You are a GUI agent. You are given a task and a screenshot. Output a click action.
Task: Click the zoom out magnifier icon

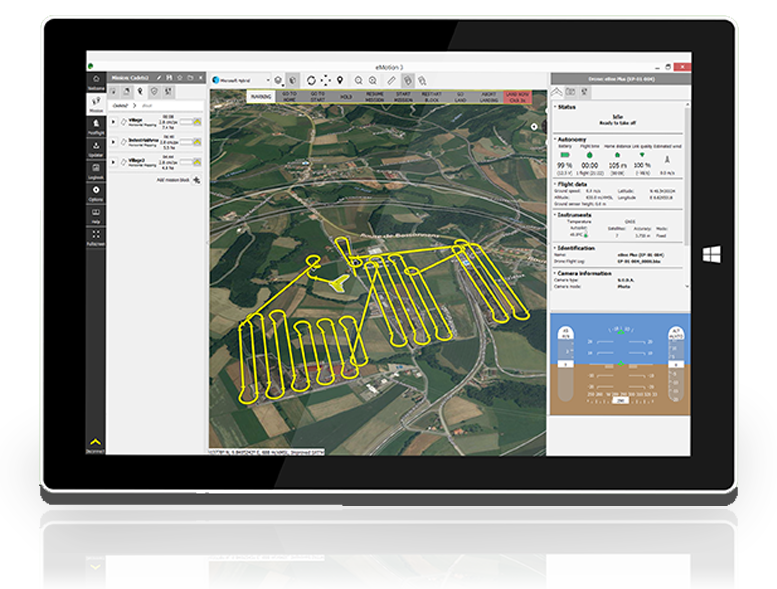(358, 80)
